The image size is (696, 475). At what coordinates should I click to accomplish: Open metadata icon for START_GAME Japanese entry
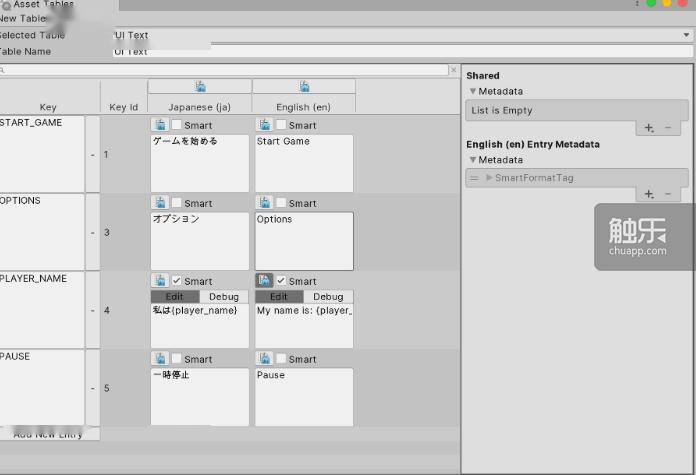pyautogui.click(x=159, y=125)
